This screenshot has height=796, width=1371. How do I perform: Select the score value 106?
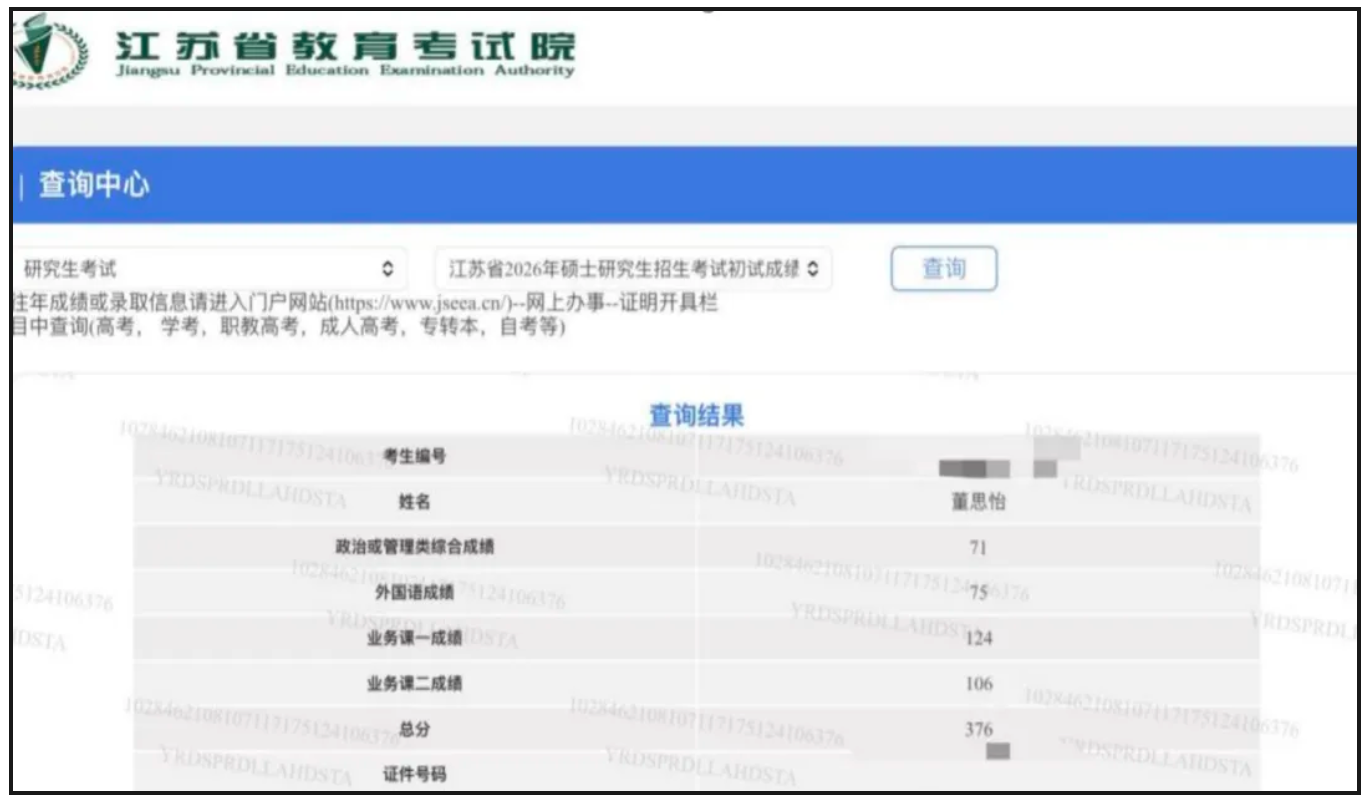(979, 684)
